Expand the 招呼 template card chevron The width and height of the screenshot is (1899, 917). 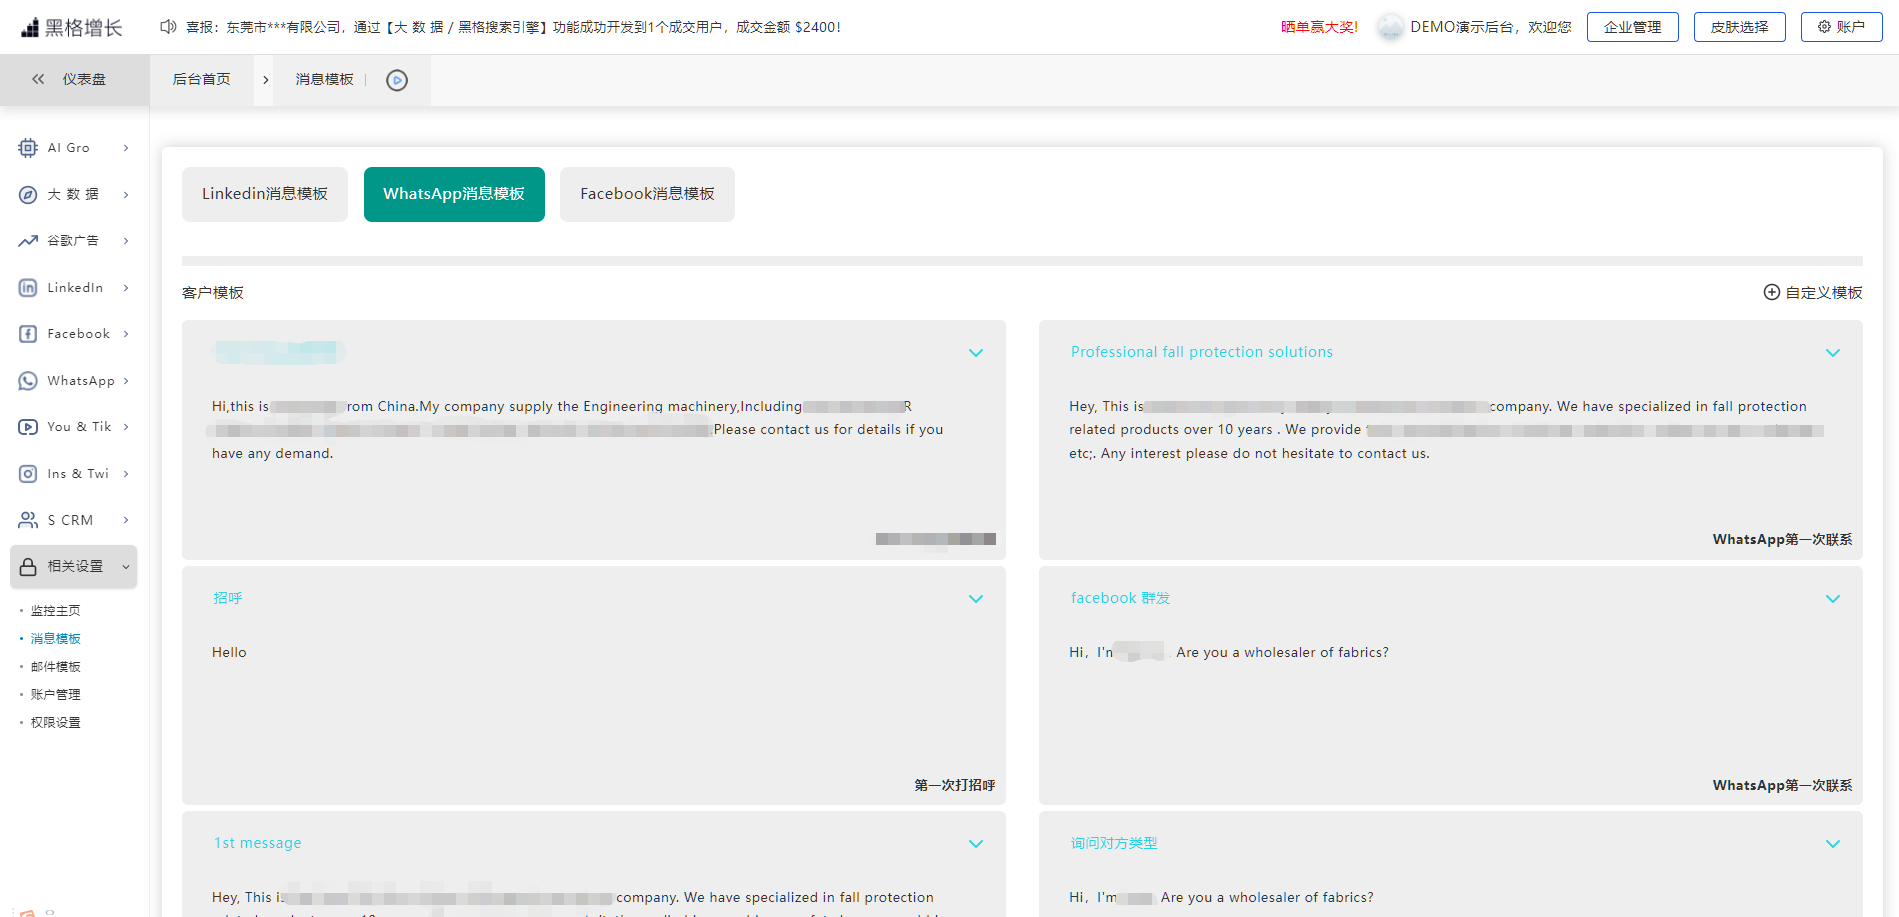click(975, 599)
